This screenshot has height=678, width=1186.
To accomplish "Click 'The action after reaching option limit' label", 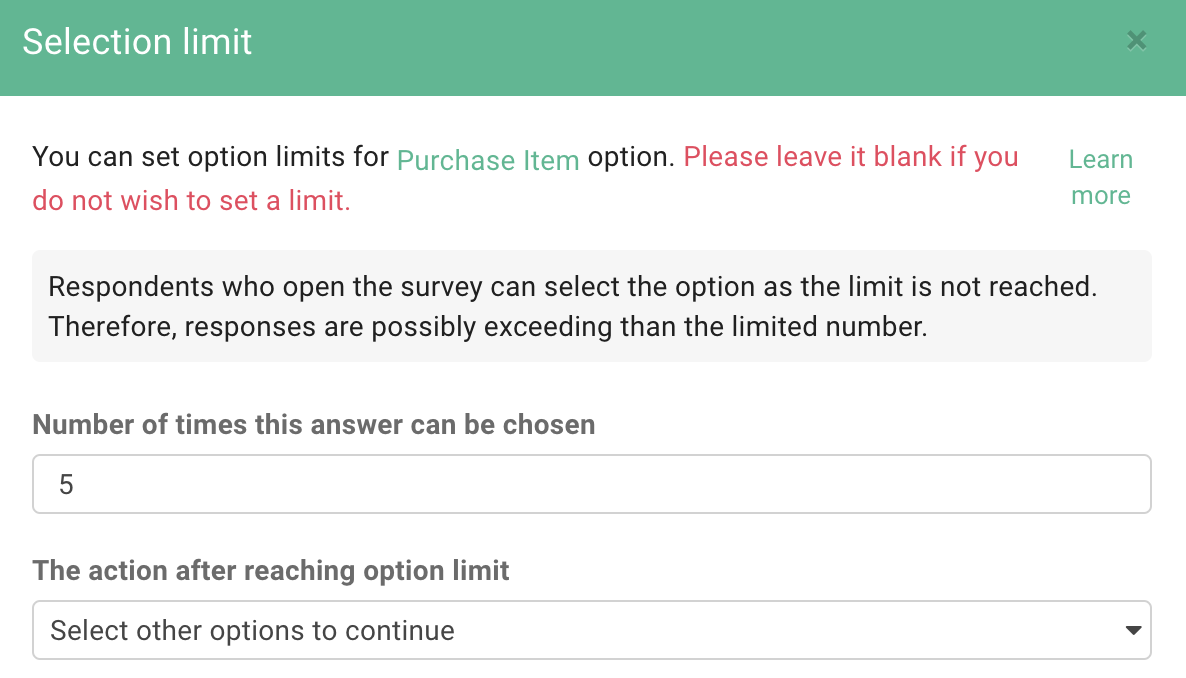I will 271,570.
